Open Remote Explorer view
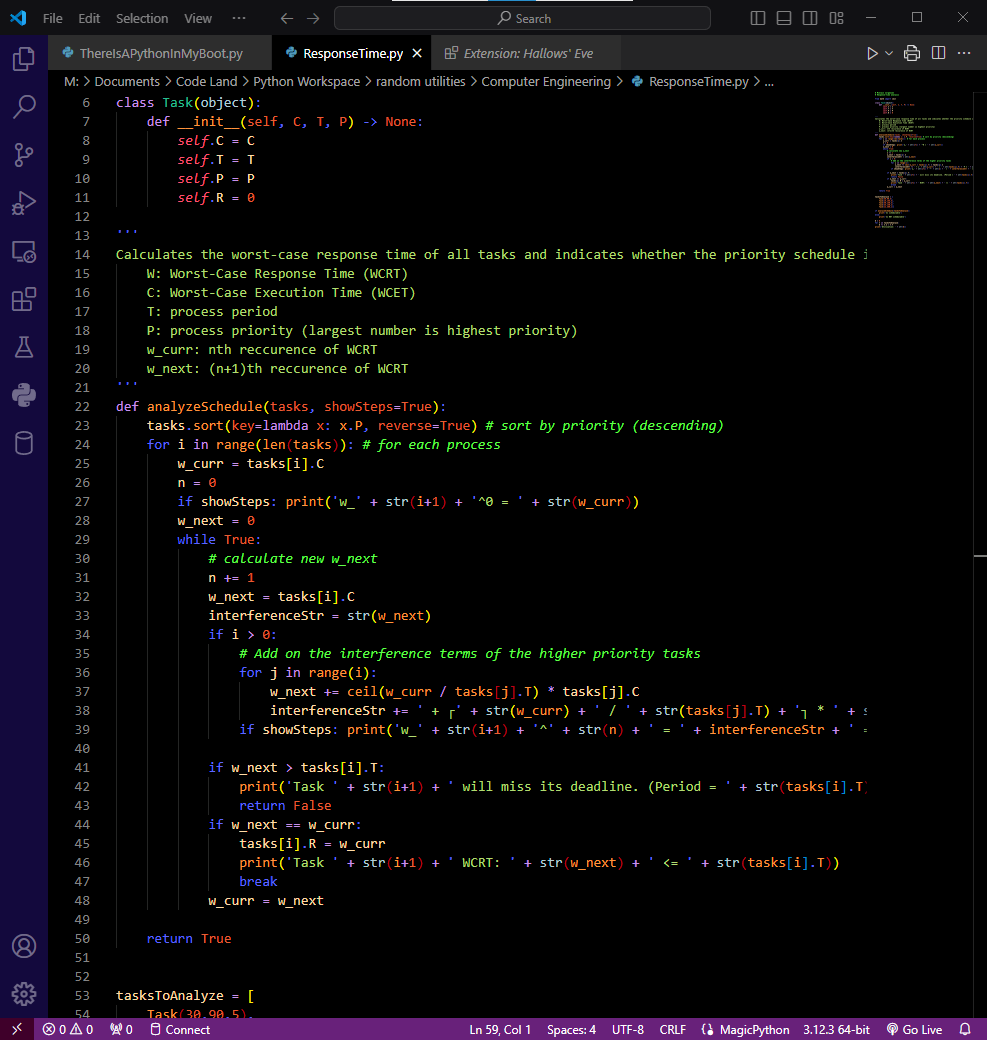 pyautogui.click(x=24, y=251)
